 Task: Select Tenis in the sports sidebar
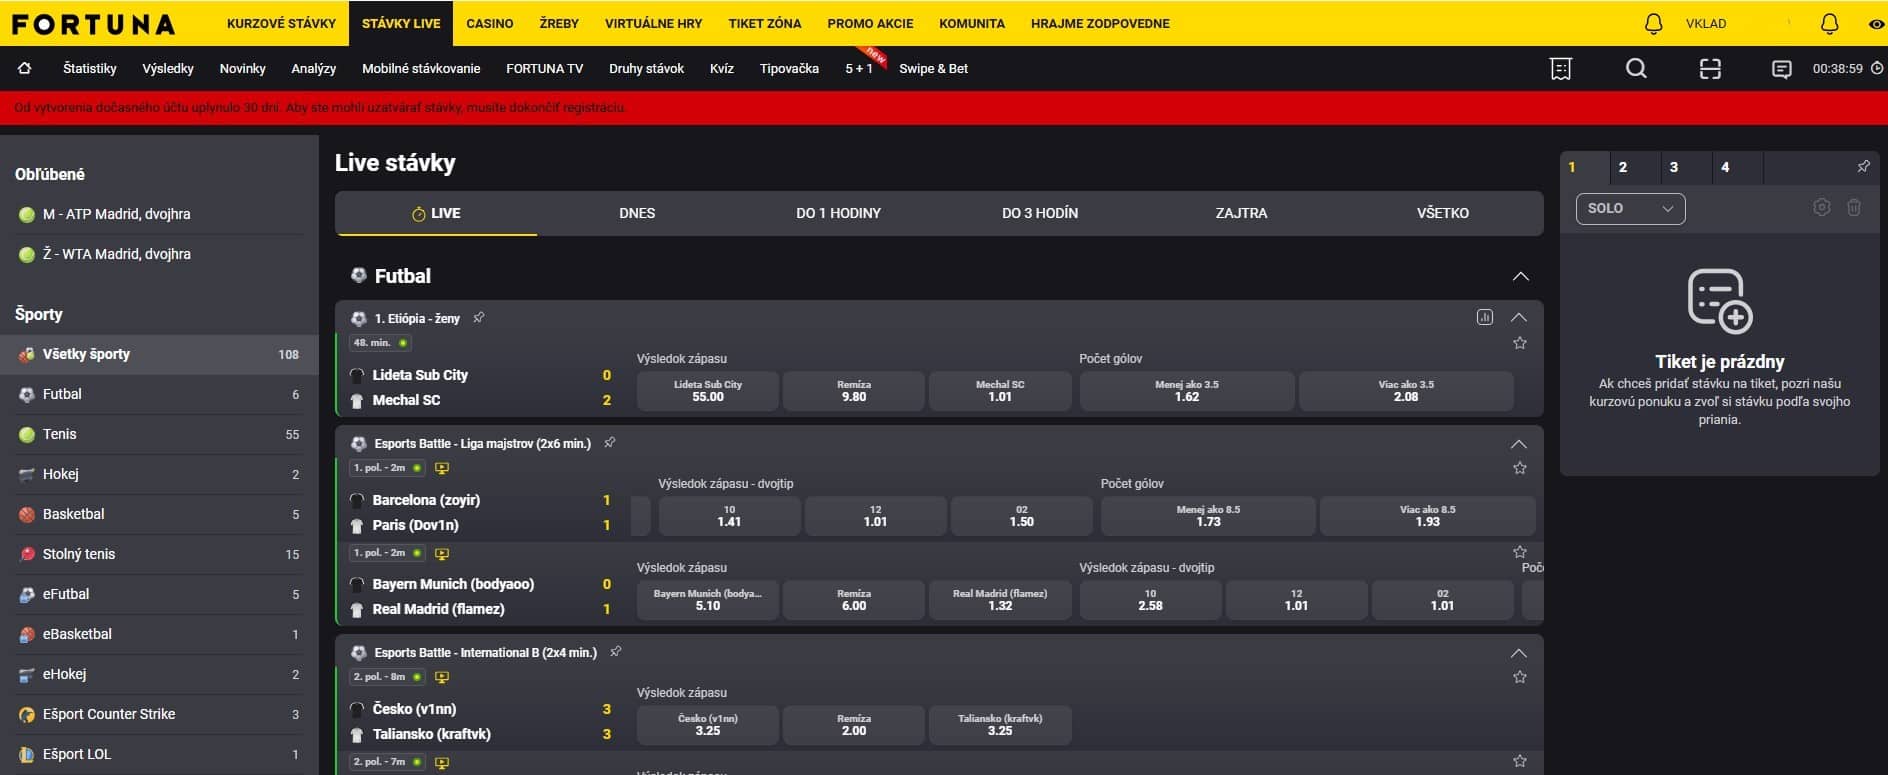click(160, 434)
